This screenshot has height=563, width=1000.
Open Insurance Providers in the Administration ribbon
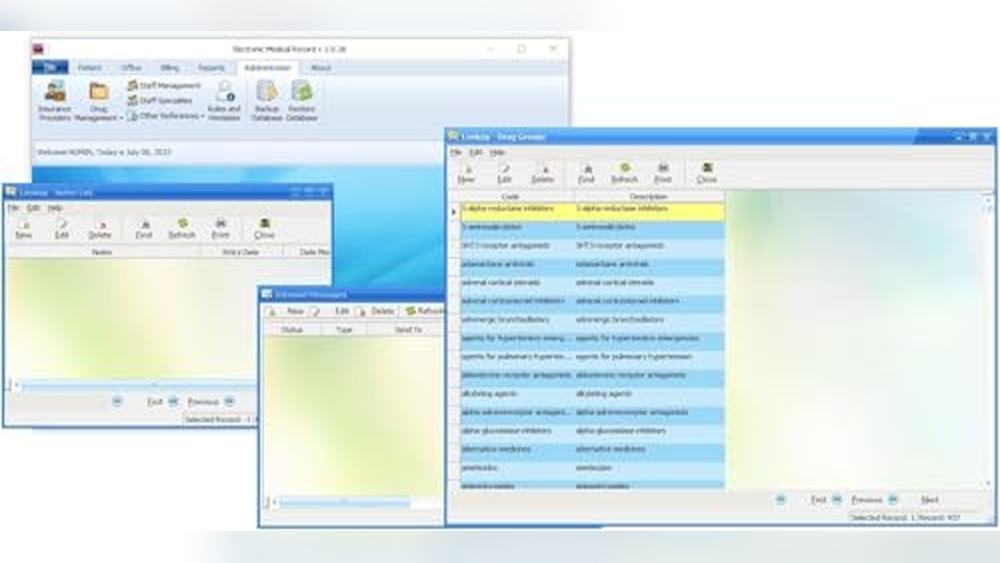tap(55, 100)
